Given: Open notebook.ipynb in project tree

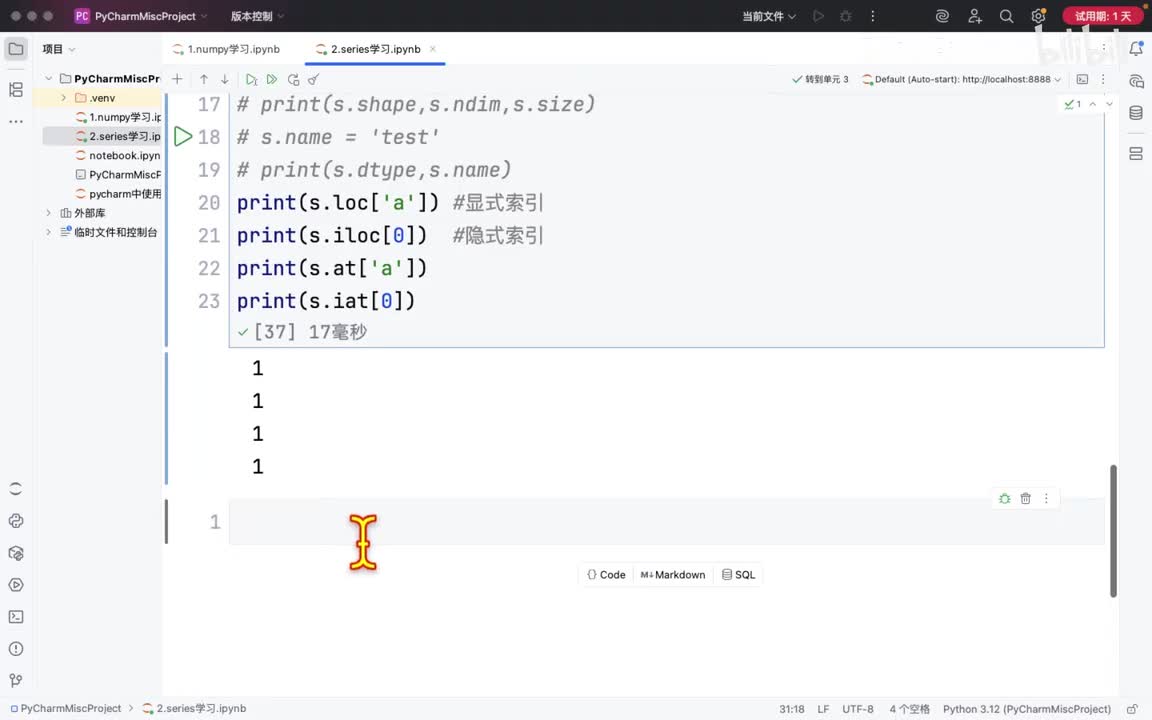Looking at the screenshot, I should pos(118,156).
